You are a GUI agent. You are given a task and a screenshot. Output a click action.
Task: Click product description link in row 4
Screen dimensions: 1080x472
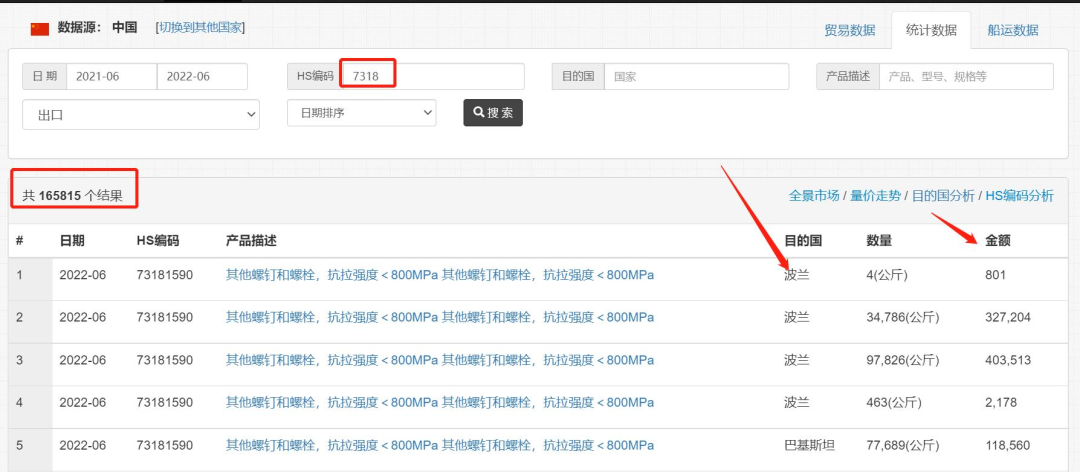440,402
